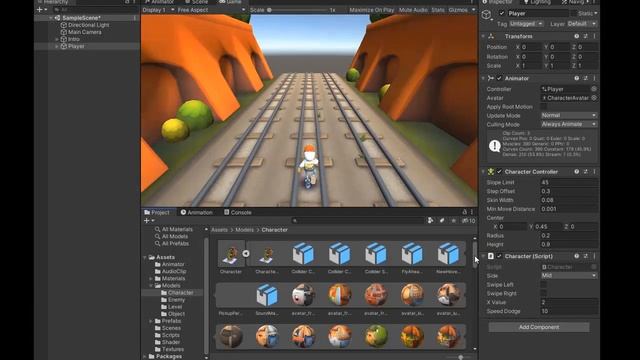The image size is (640, 360).
Task: Toggle Swipe Left checkbox
Action: pos(544,284)
